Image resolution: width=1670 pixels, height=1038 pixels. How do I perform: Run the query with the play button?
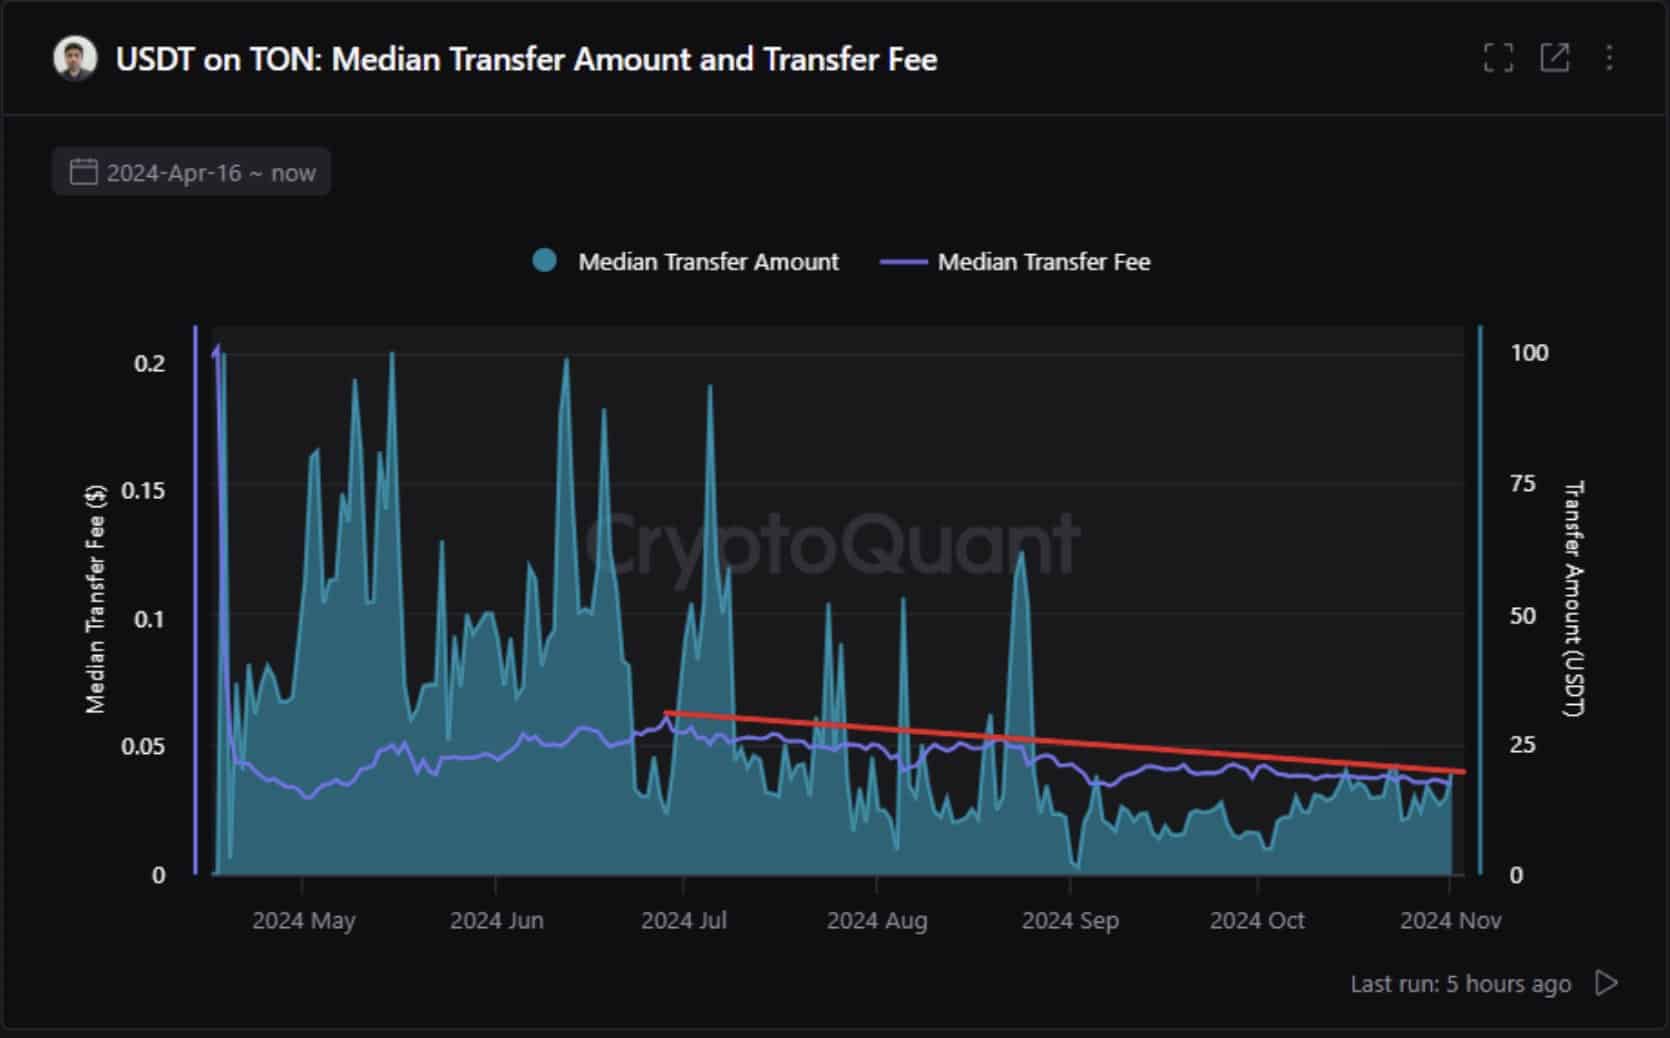pos(1606,983)
